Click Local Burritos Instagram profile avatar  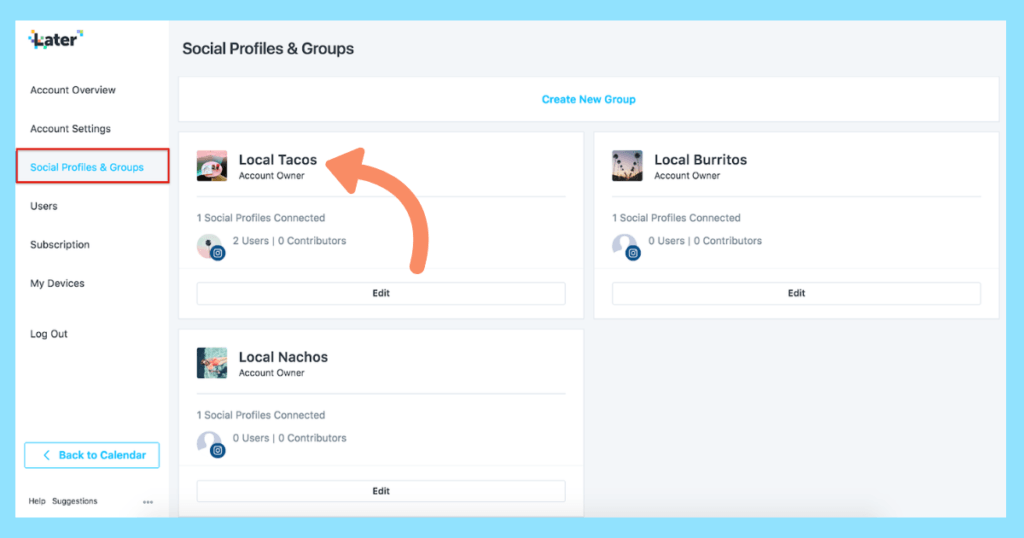pos(626,247)
